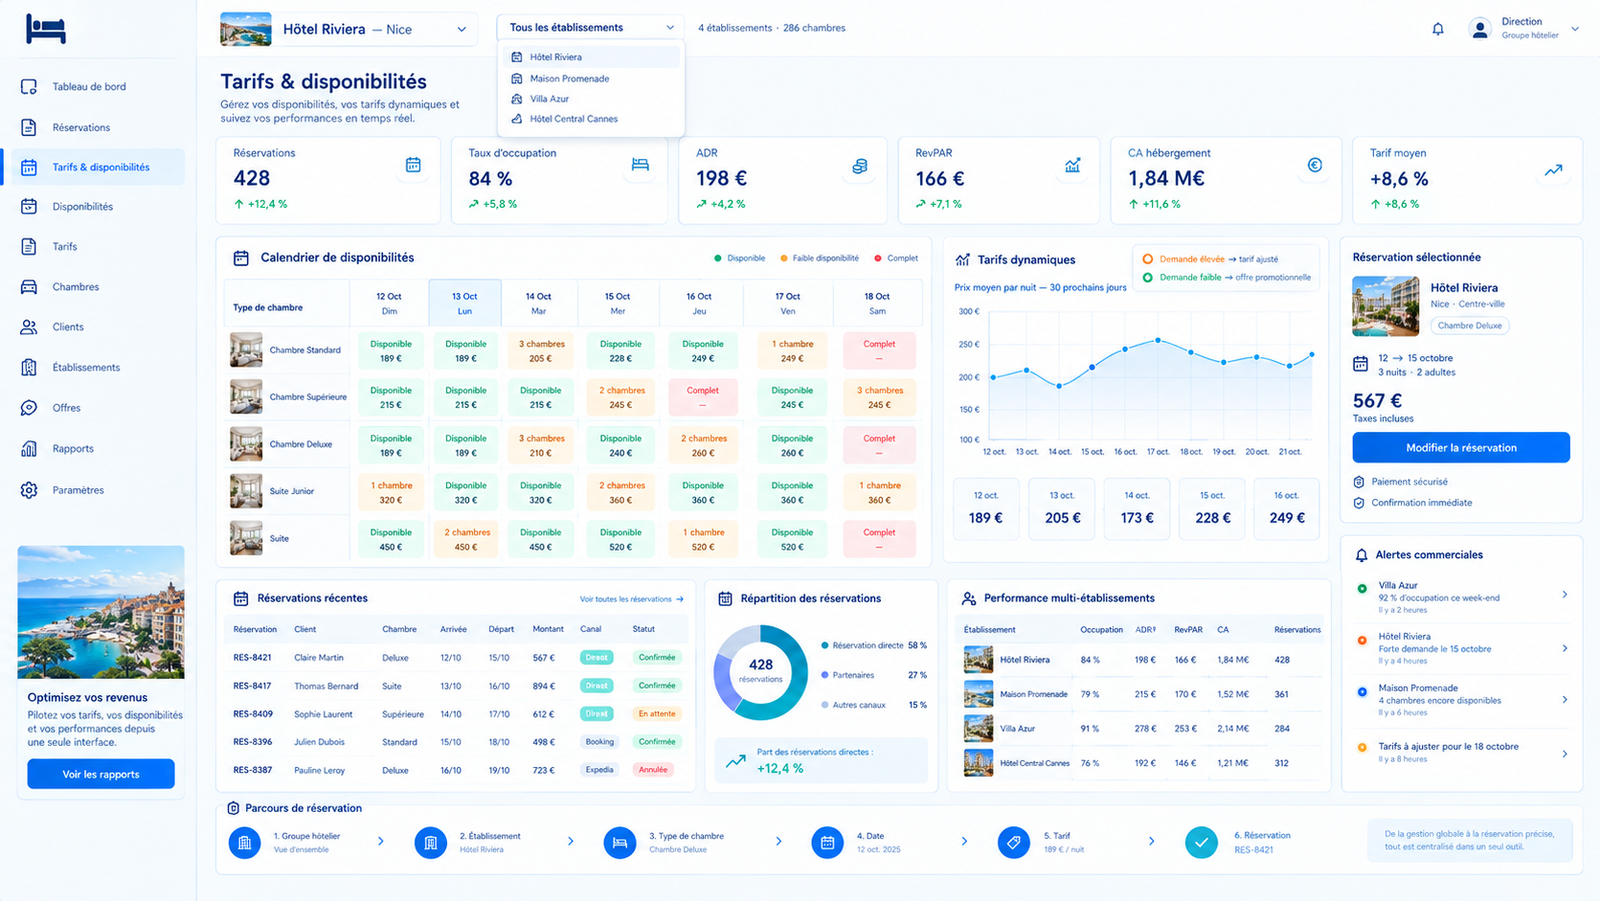This screenshot has width=1600, height=901.
Task: Click the calendar icon on Réservations card
Action: [413, 165]
